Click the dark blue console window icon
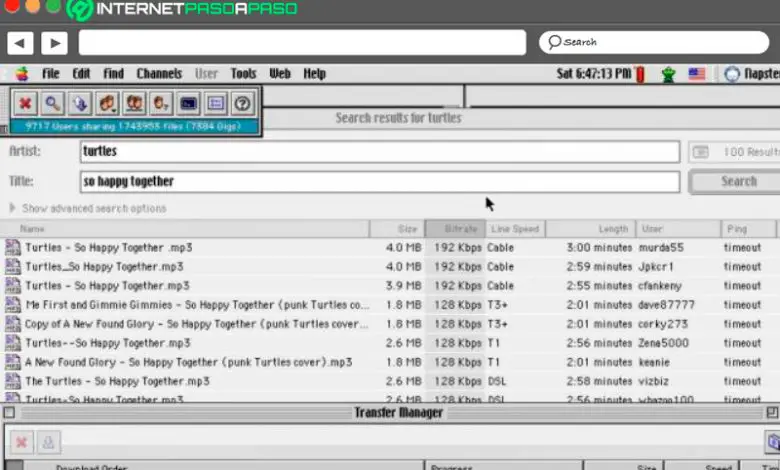Image resolution: width=780 pixels, height=470 pixels. point(188,103)
